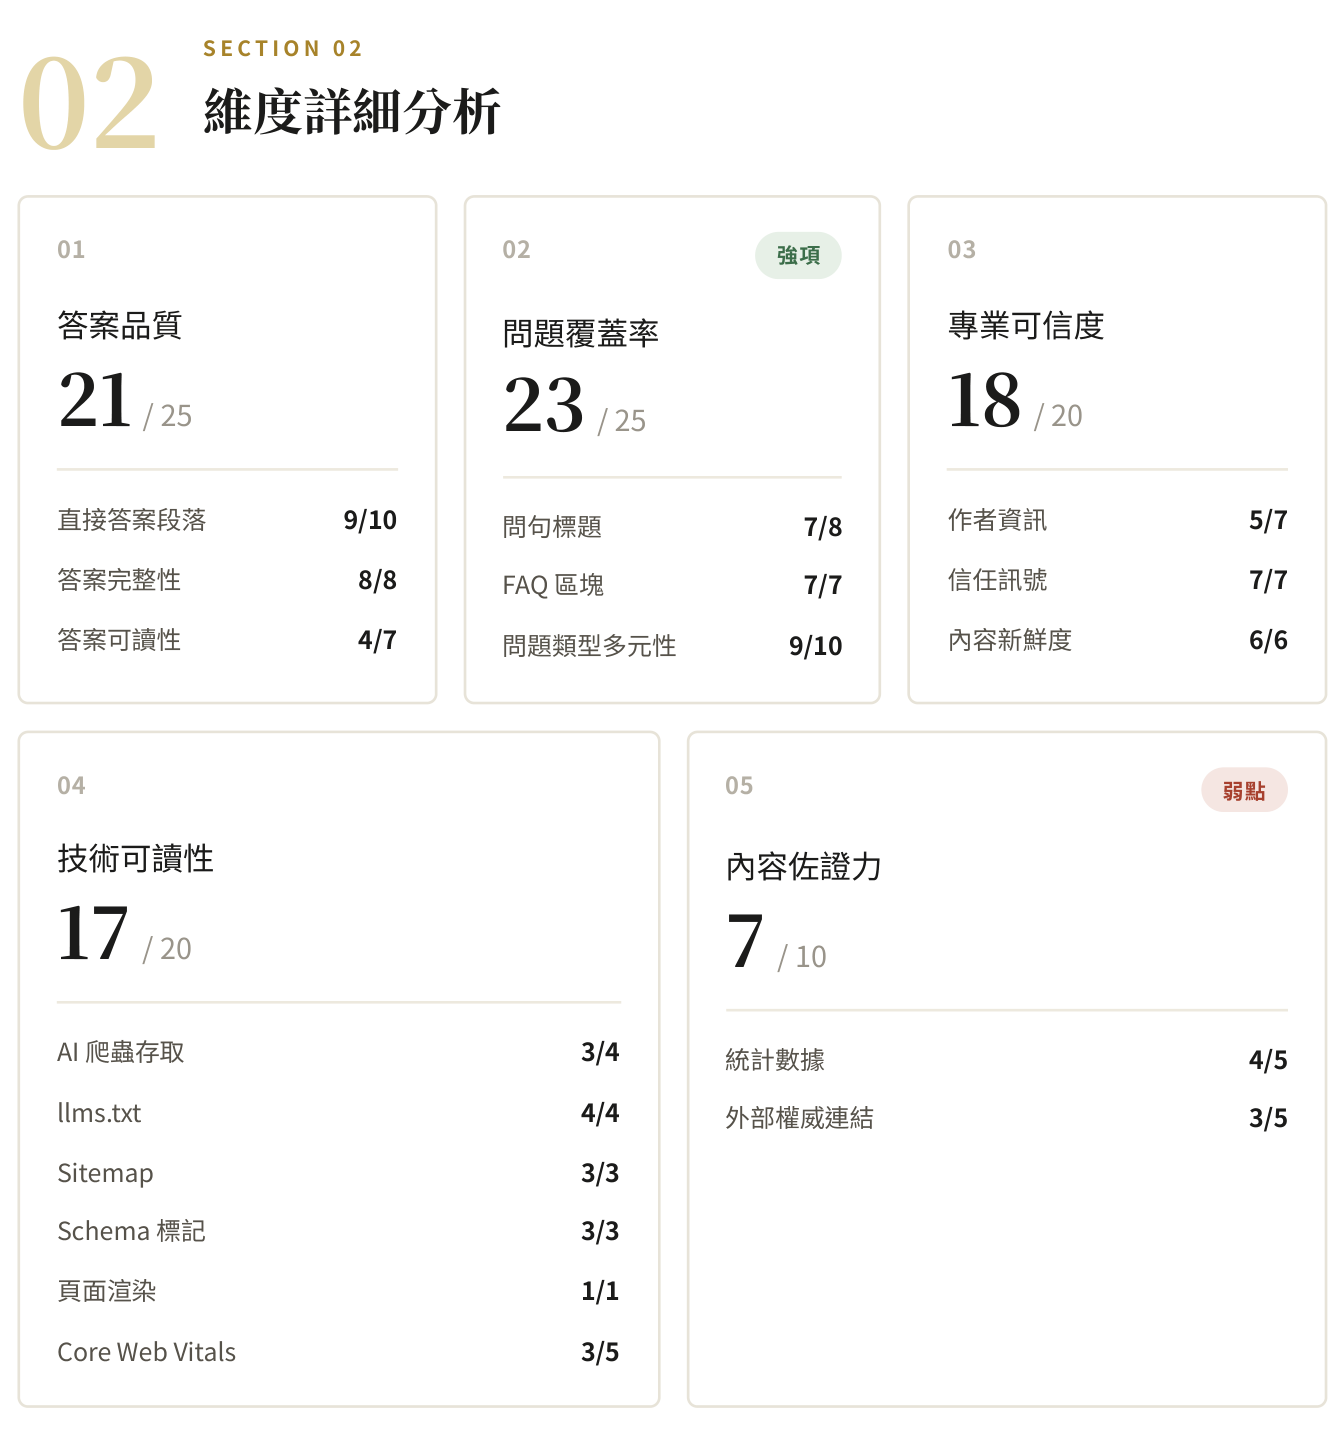This screenshot has width=1344, height=1435.
Task: Click card number 01 label
Action: point(71,249)
